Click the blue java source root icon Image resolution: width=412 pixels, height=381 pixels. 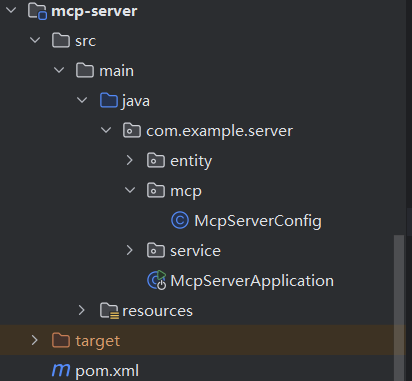109,100
